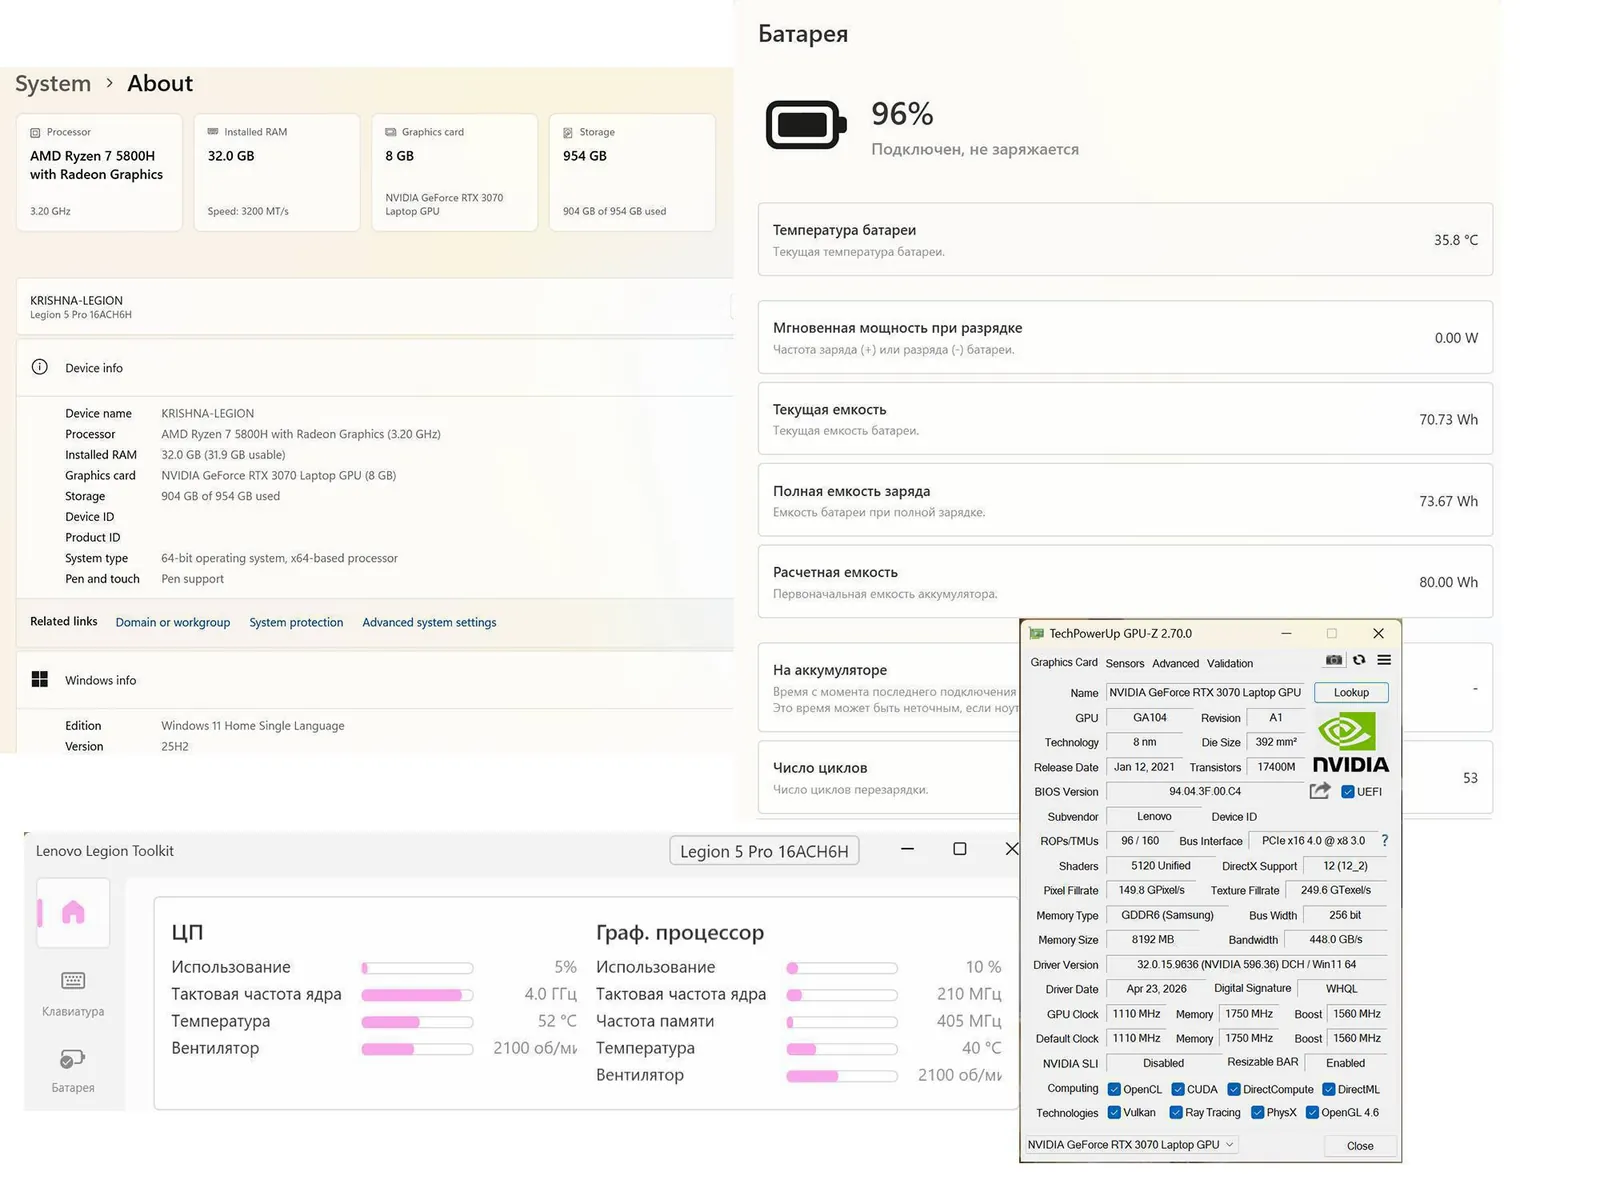Image resolution: width=1600 pixels, height=1200 pixels.
Task: Toggle the Ray Tracing checkbox
Action: 1176,1113
